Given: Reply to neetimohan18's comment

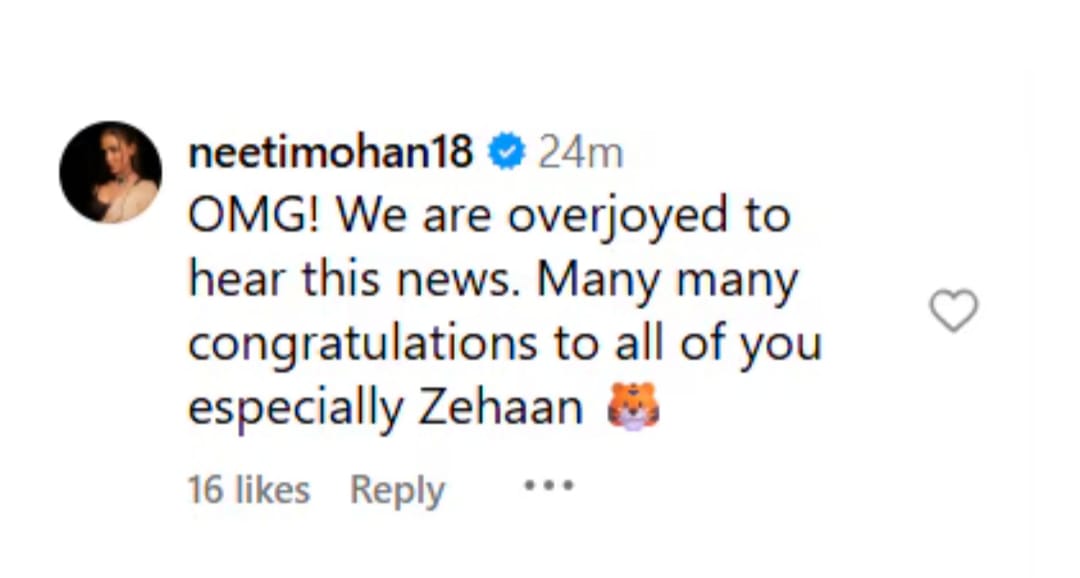Looking at the screenshot, I should (397, 490).
